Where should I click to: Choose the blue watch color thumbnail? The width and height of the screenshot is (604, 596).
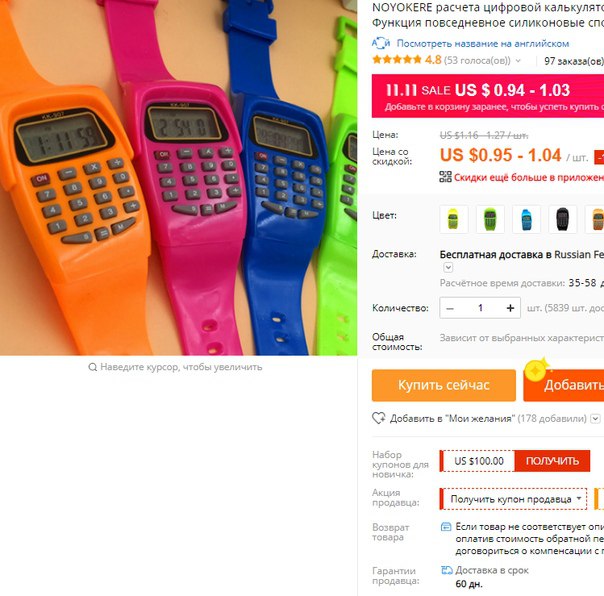point(526,219)
